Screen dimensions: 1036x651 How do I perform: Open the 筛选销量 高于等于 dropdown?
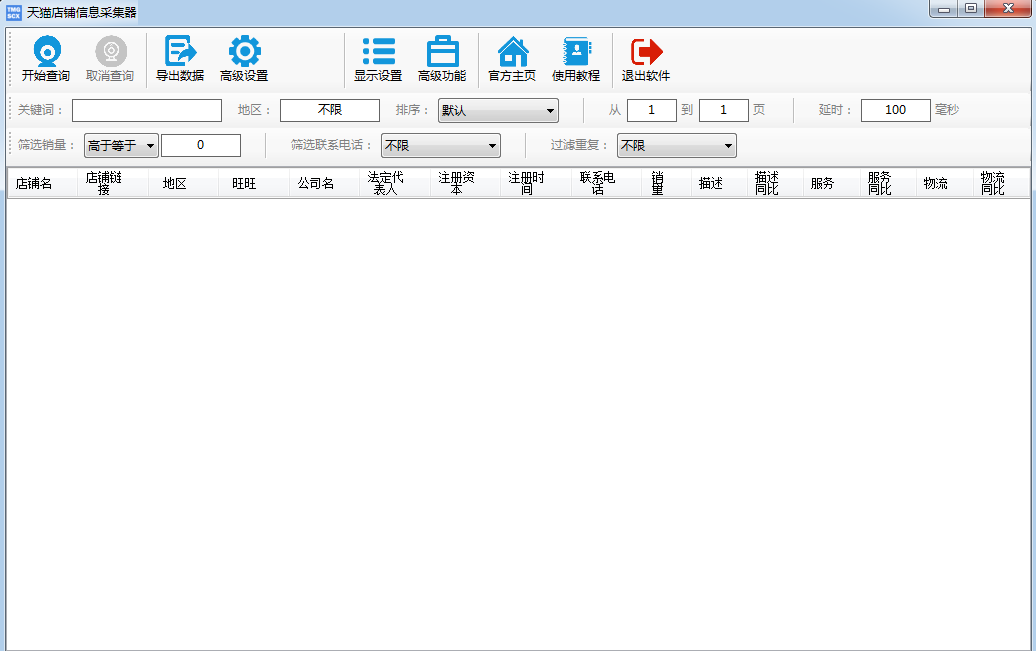(x=121, y=145)
